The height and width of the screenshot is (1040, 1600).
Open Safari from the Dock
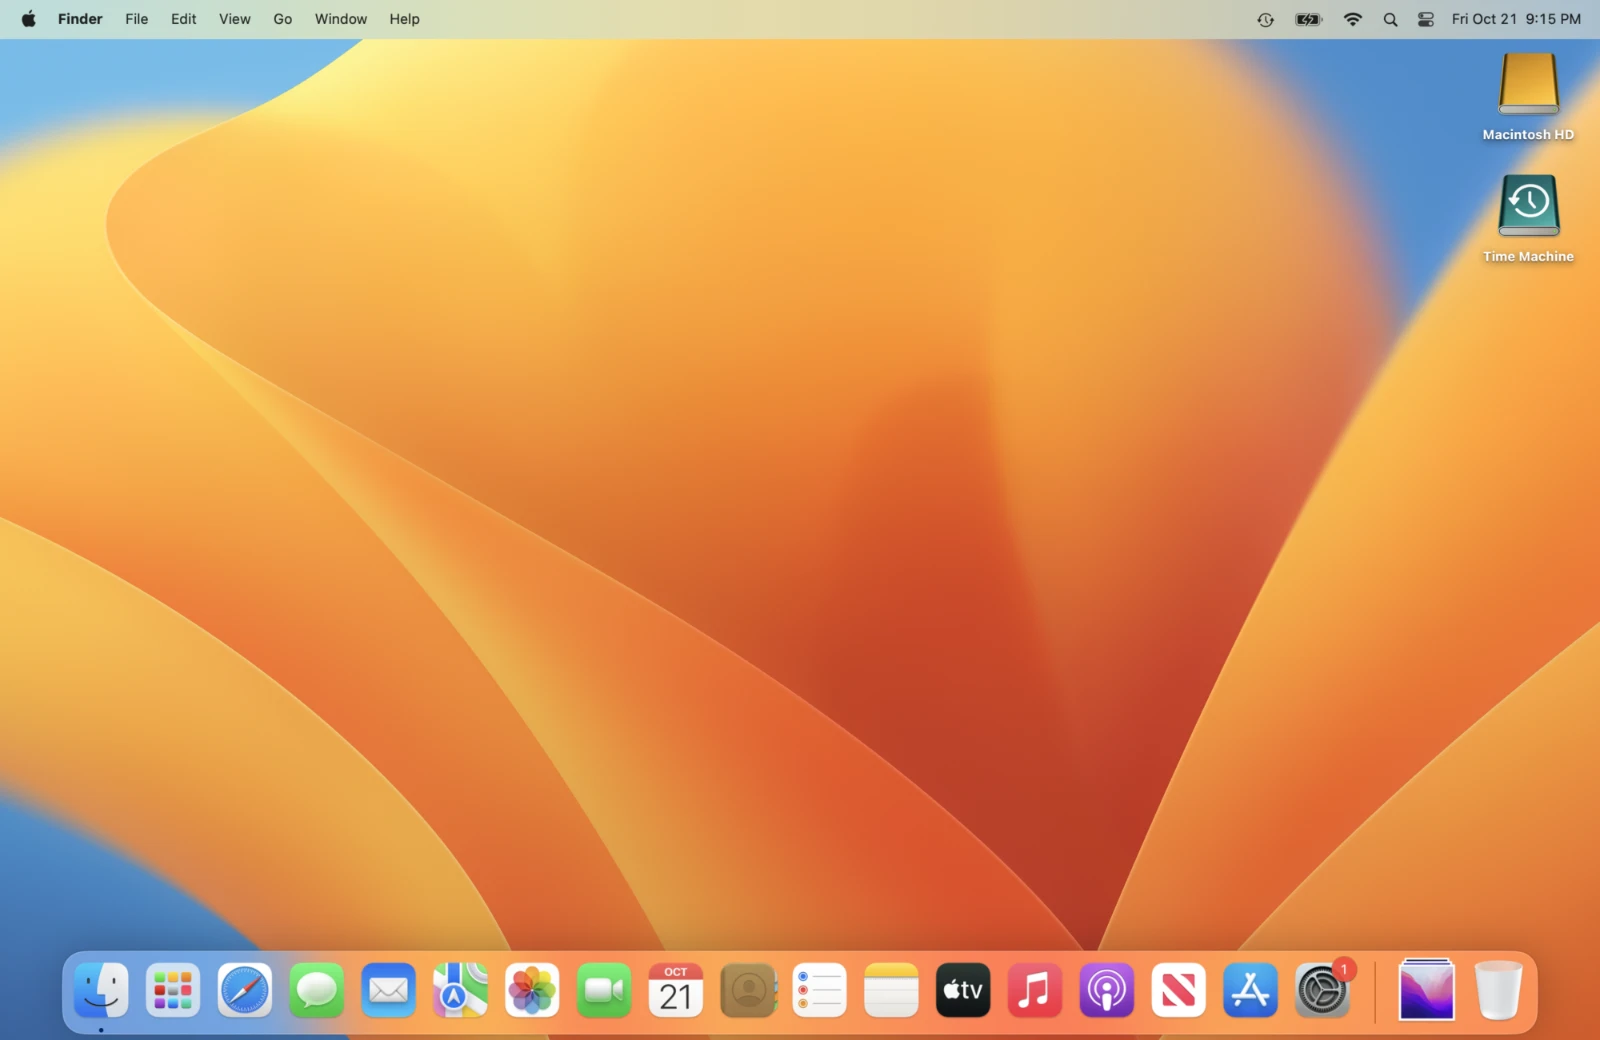pos(245,990)
